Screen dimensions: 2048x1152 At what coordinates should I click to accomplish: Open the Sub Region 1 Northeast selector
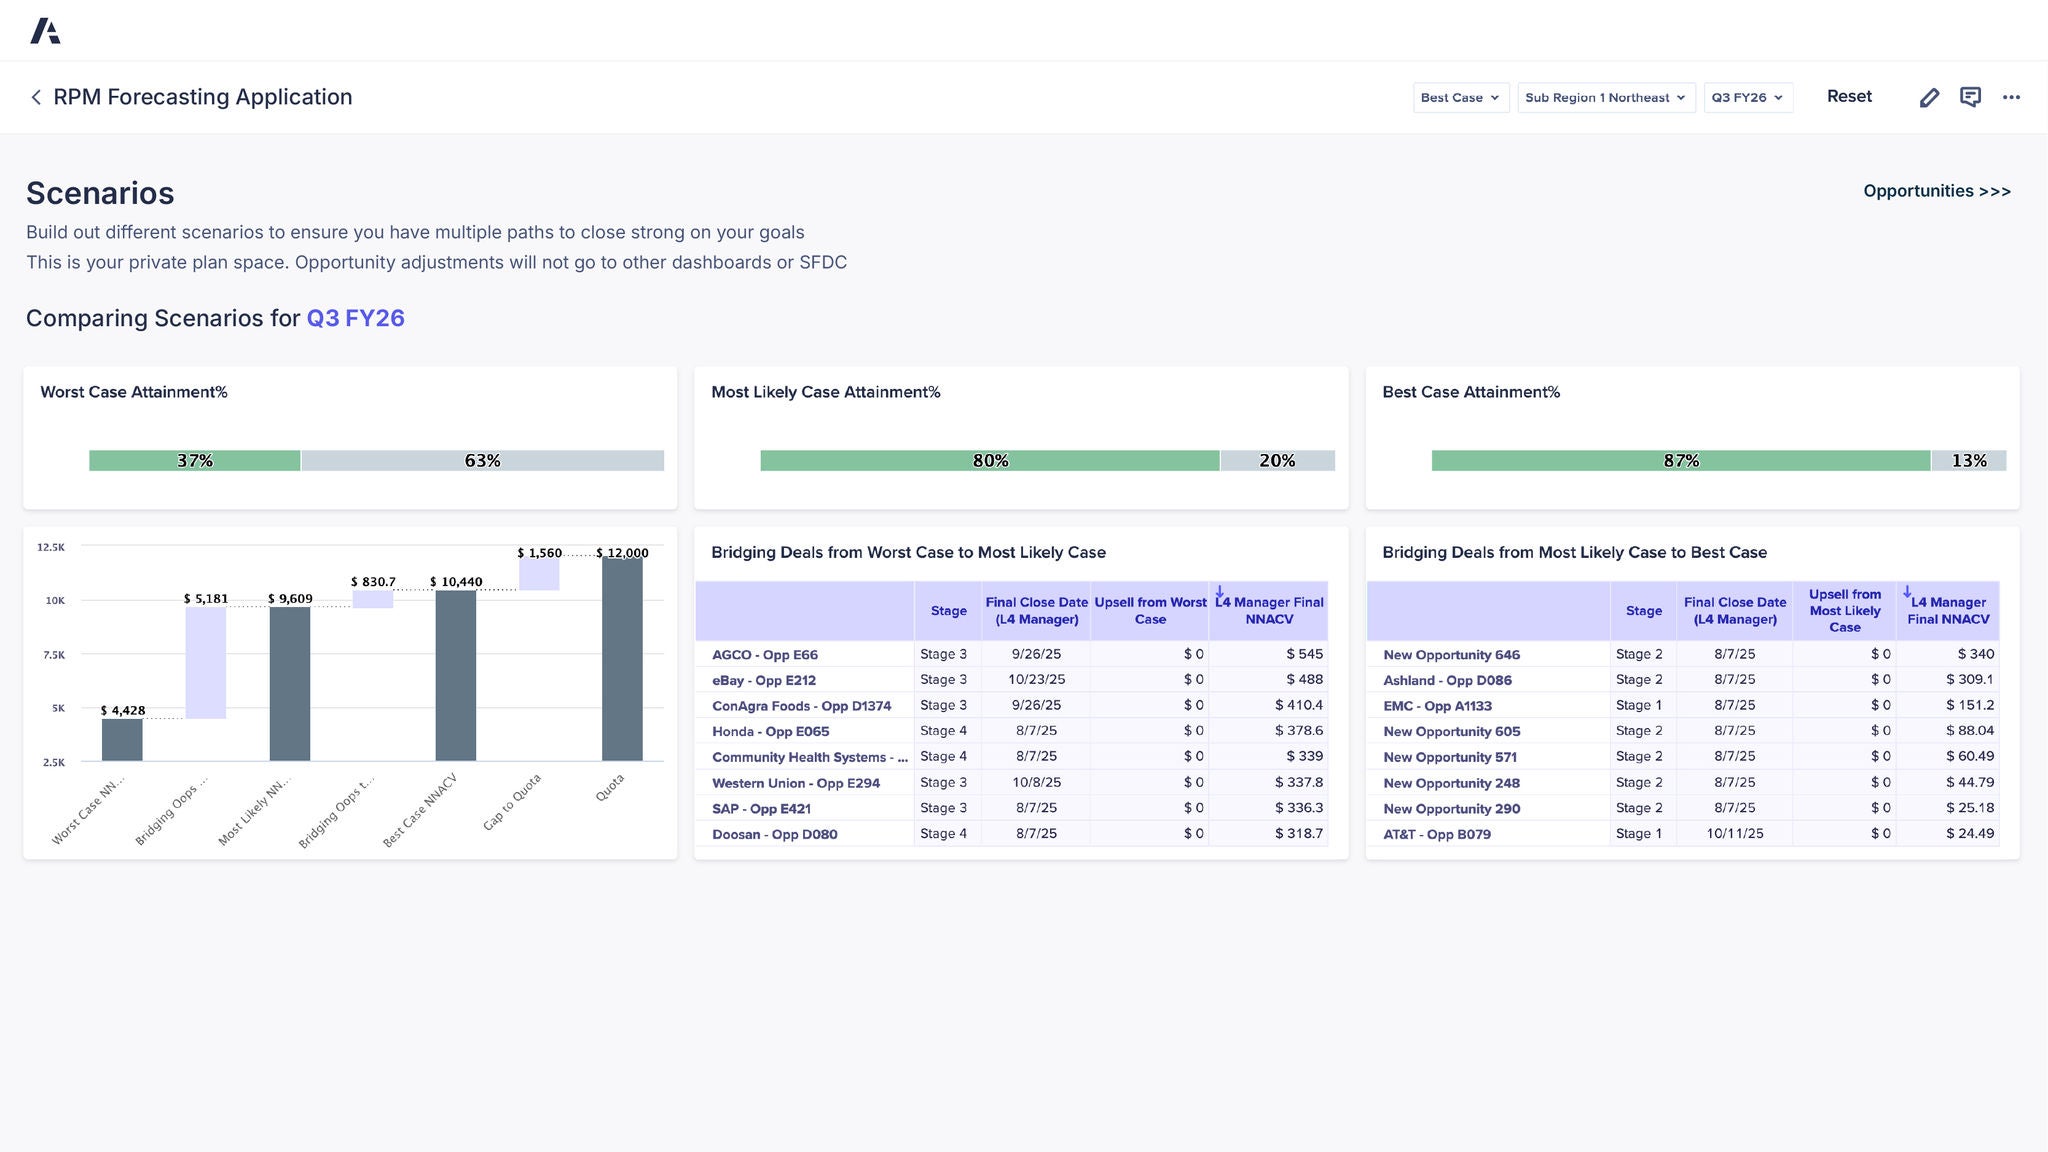1605,97
